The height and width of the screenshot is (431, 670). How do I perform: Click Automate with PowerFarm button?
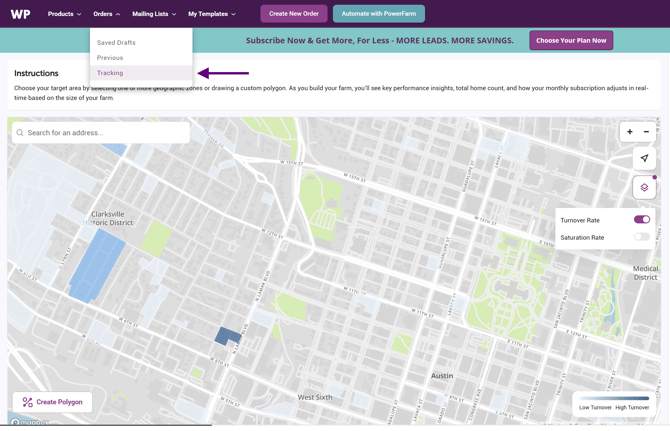[379, 14]
